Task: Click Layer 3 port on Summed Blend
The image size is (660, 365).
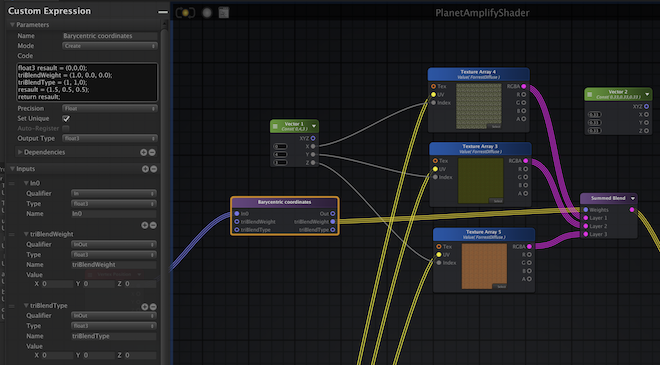Action: [x=585, y=234]
